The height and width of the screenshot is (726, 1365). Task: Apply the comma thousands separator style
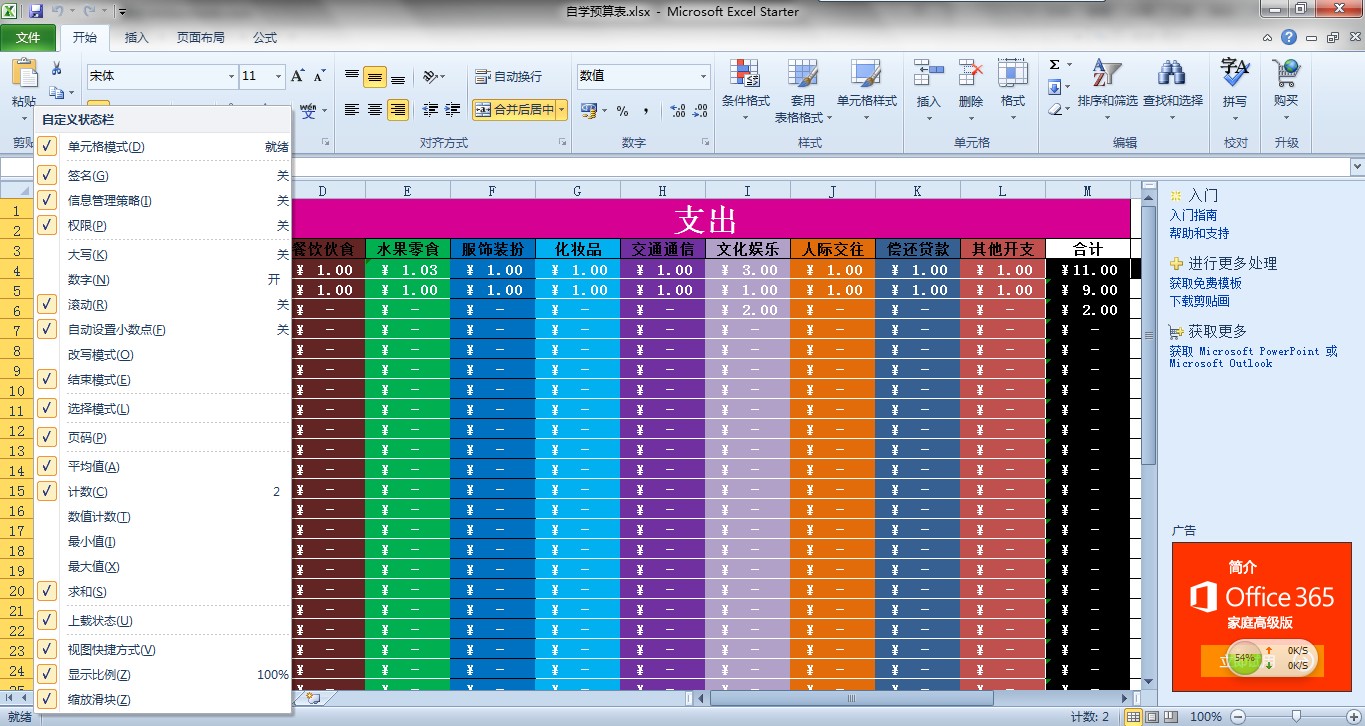click(646, 110)
